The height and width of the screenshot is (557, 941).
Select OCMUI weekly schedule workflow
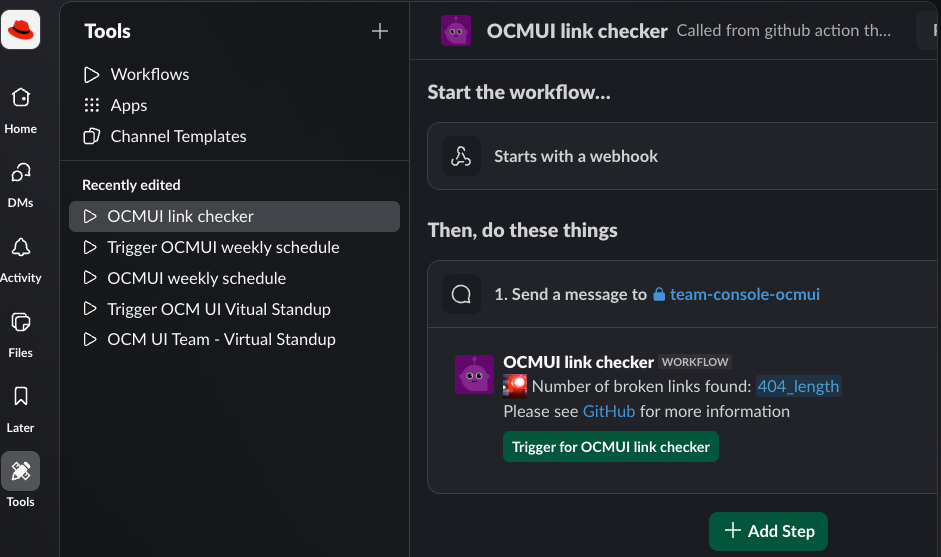tap(196, 278)
